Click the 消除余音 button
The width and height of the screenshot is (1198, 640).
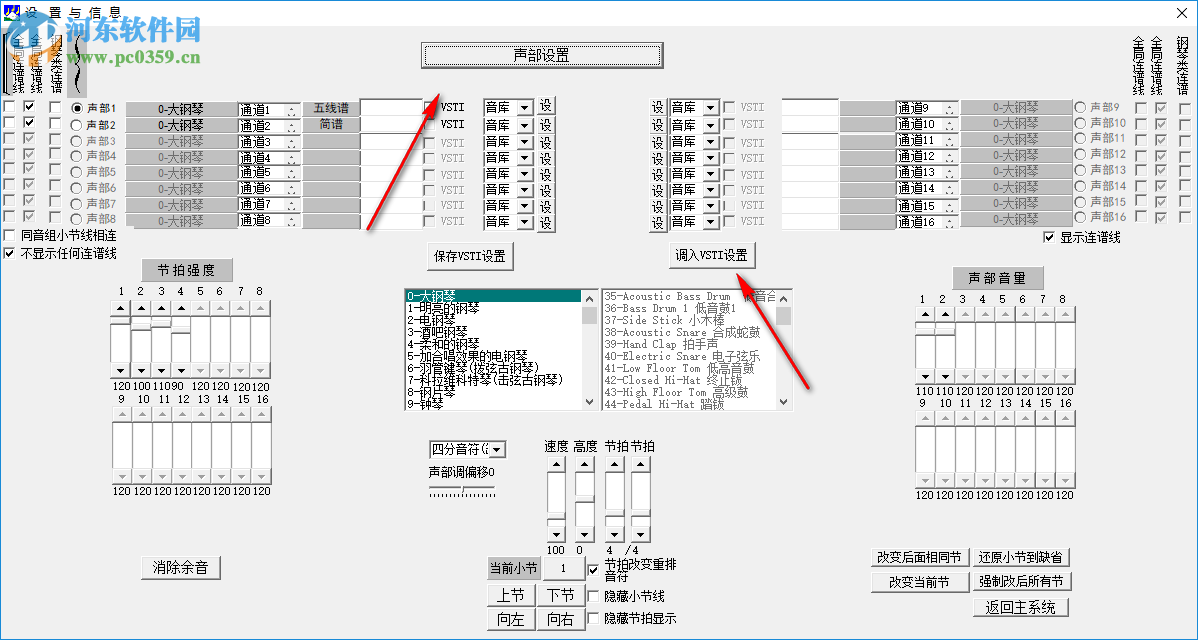[180, 567]
